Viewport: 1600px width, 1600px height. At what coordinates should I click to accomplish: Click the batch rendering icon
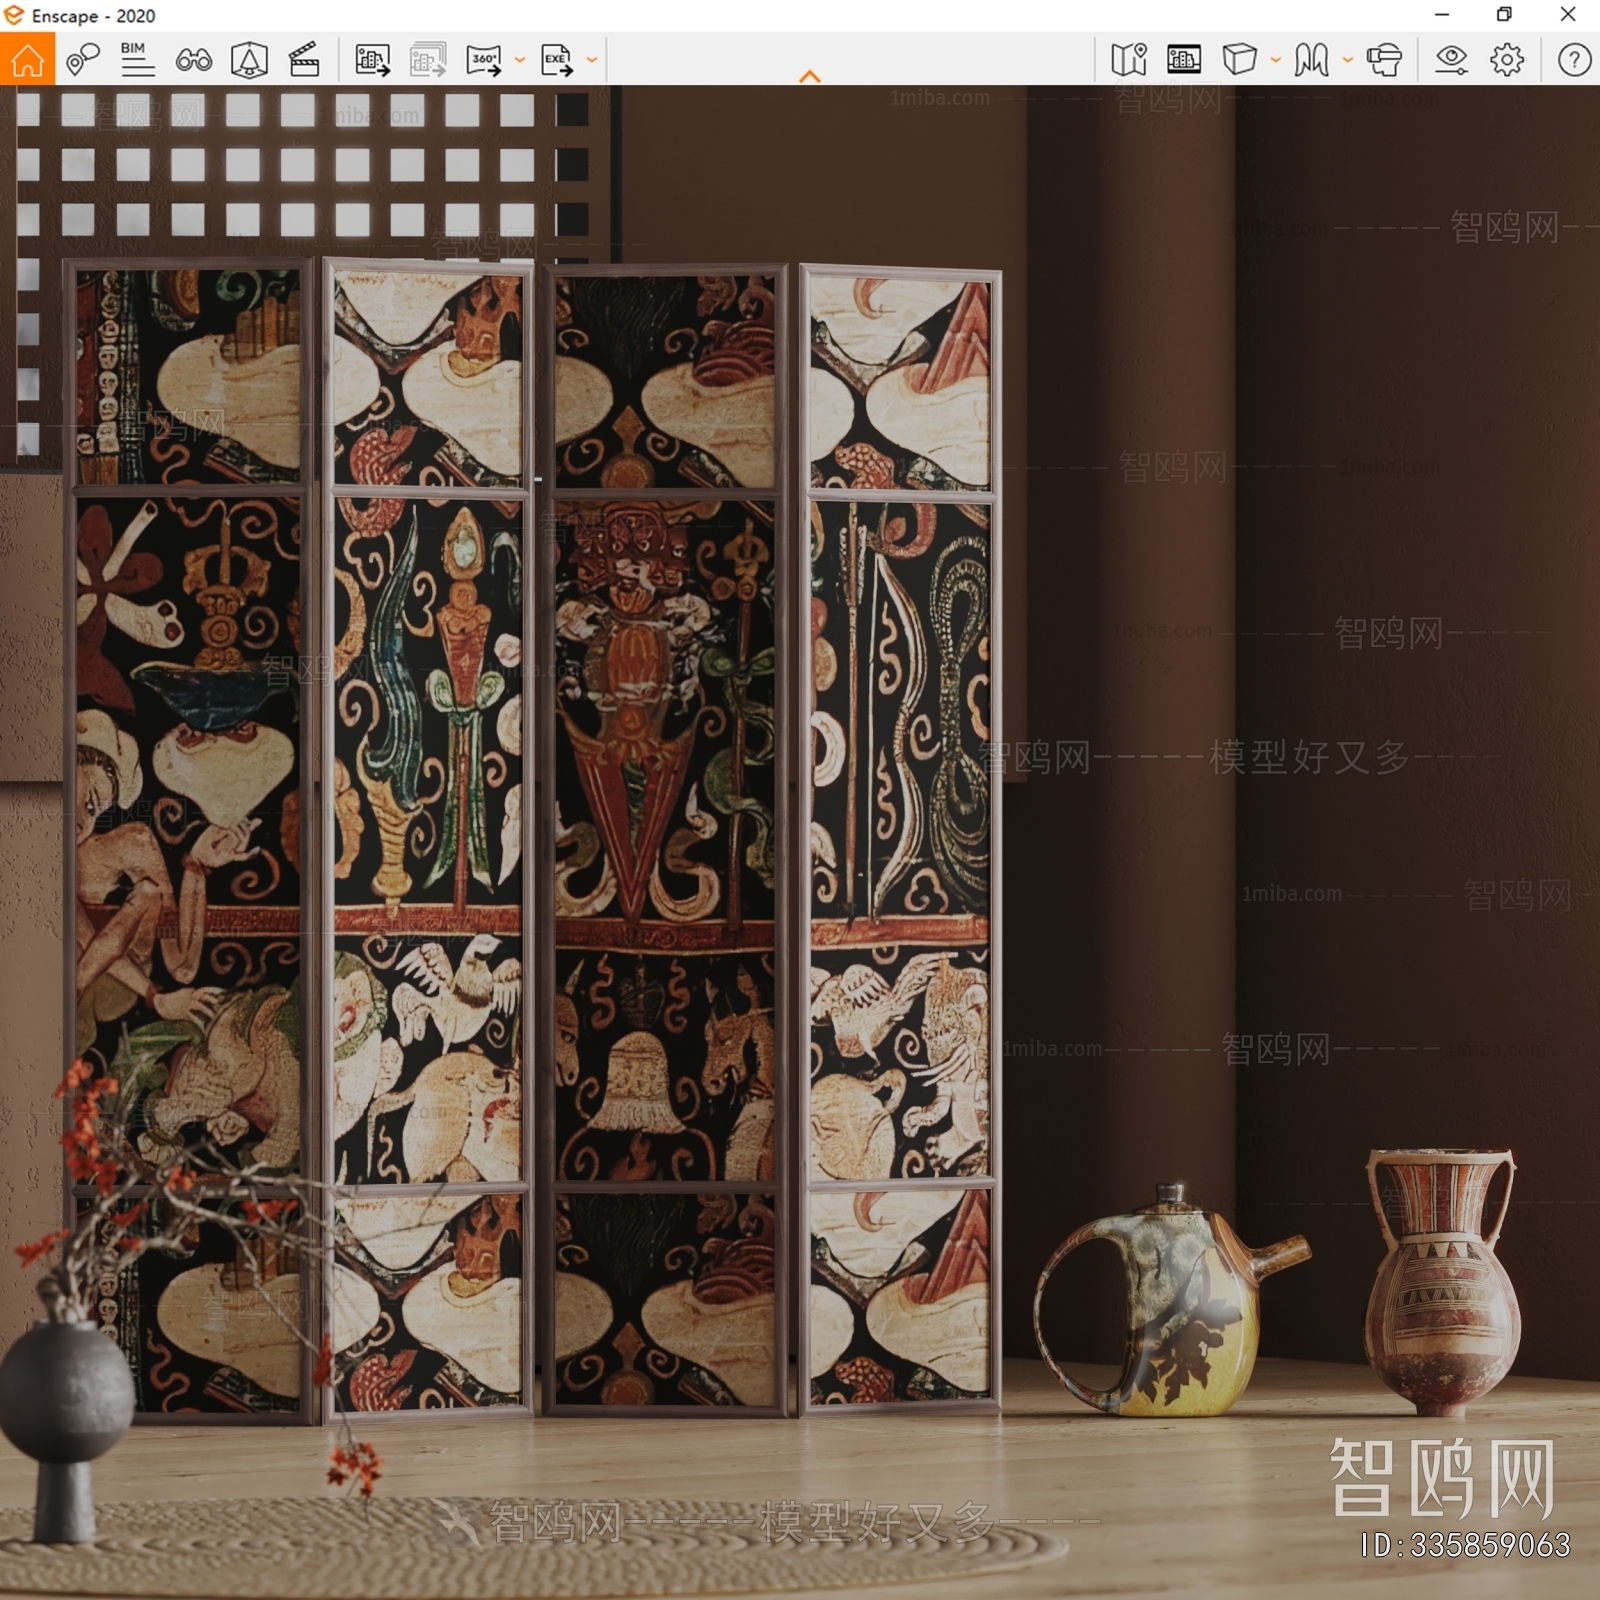point(428,60)
